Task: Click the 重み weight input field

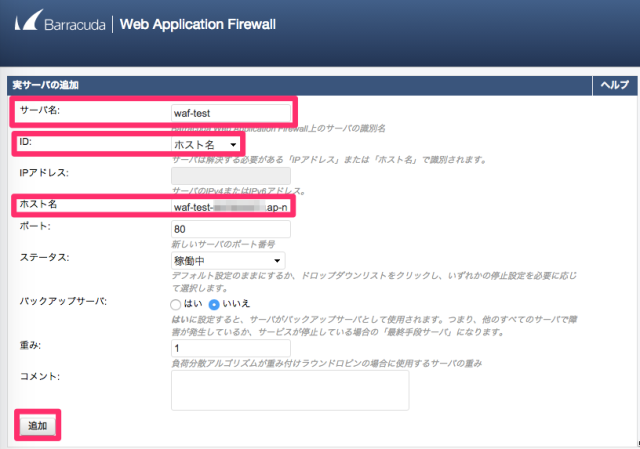Action: point(231,348)
